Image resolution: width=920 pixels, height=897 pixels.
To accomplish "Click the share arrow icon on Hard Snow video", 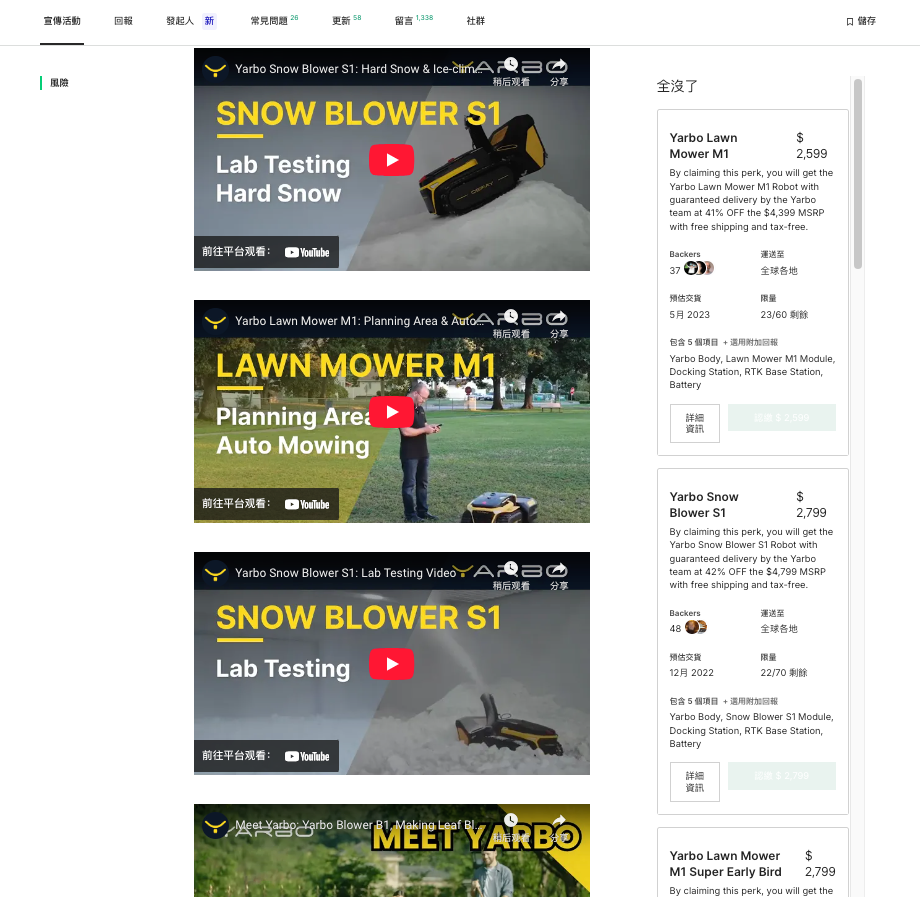I will 559,65.
